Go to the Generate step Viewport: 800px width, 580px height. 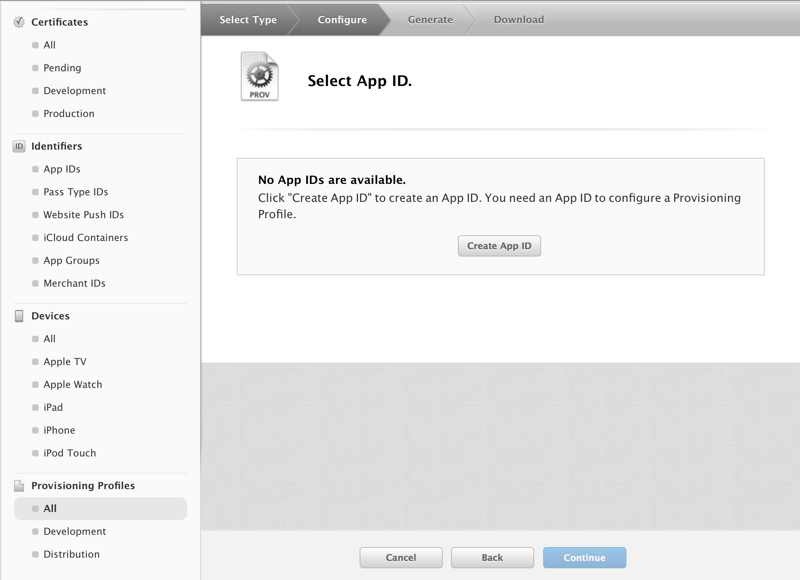click(430, 20)
